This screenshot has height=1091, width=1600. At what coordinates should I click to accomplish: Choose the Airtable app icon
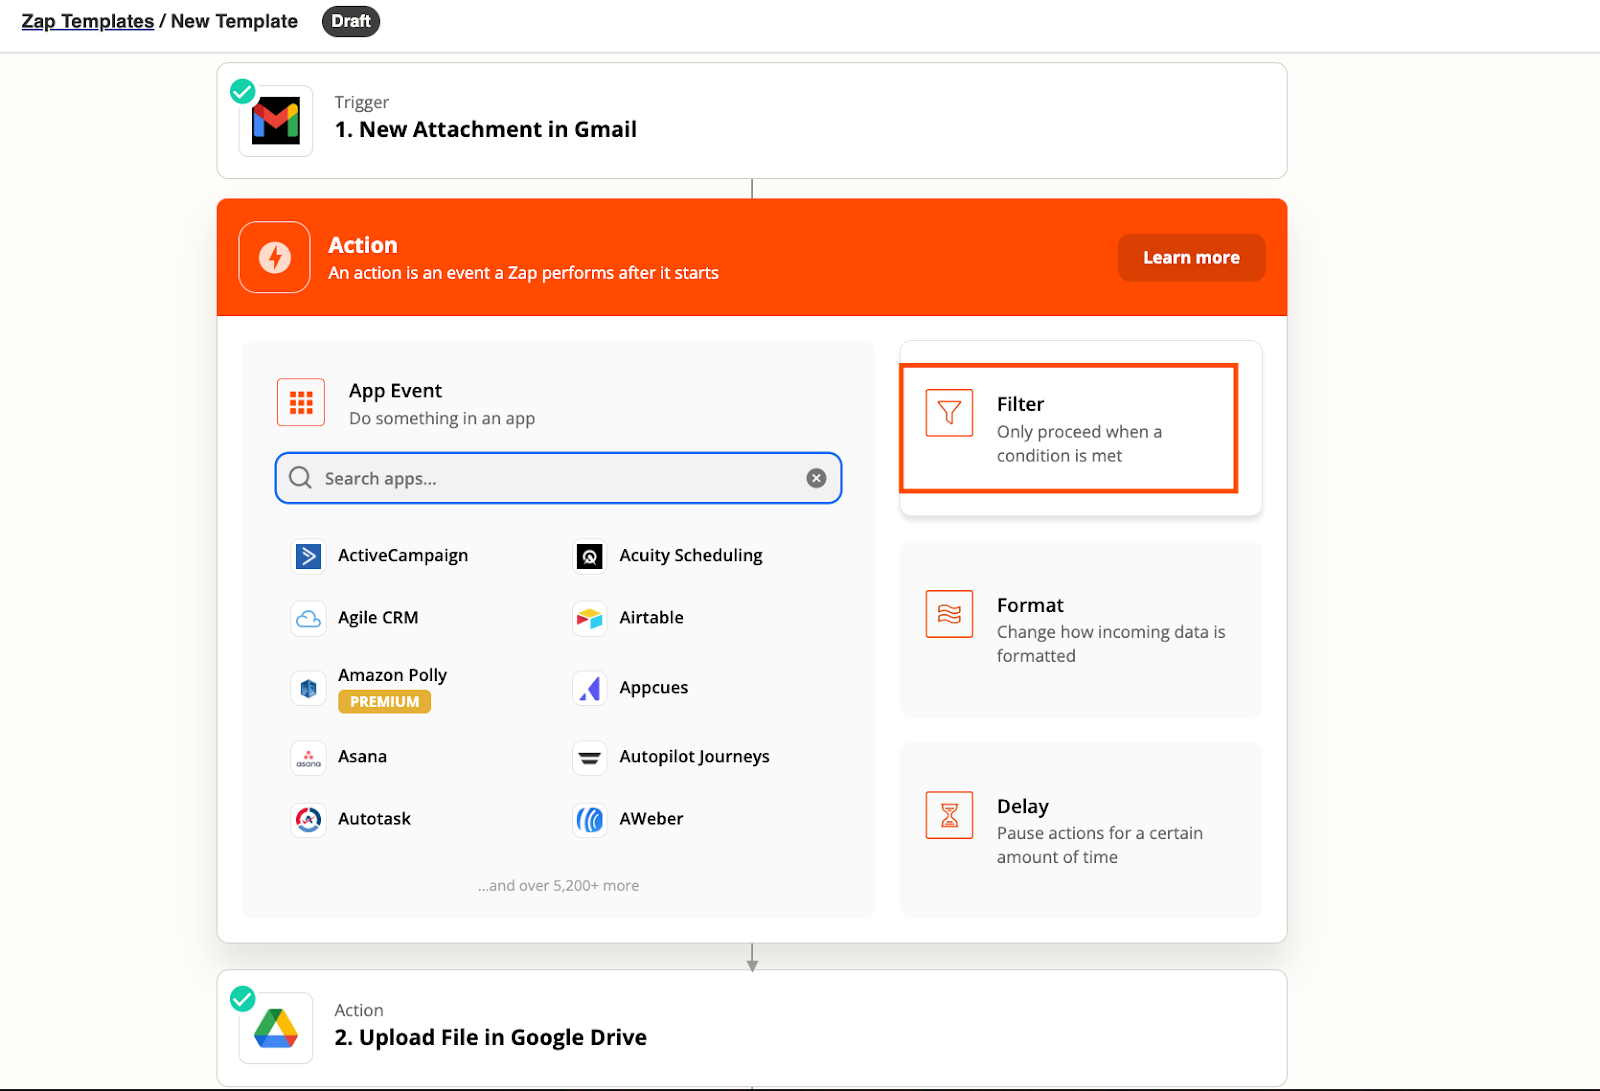click(590, 619)
